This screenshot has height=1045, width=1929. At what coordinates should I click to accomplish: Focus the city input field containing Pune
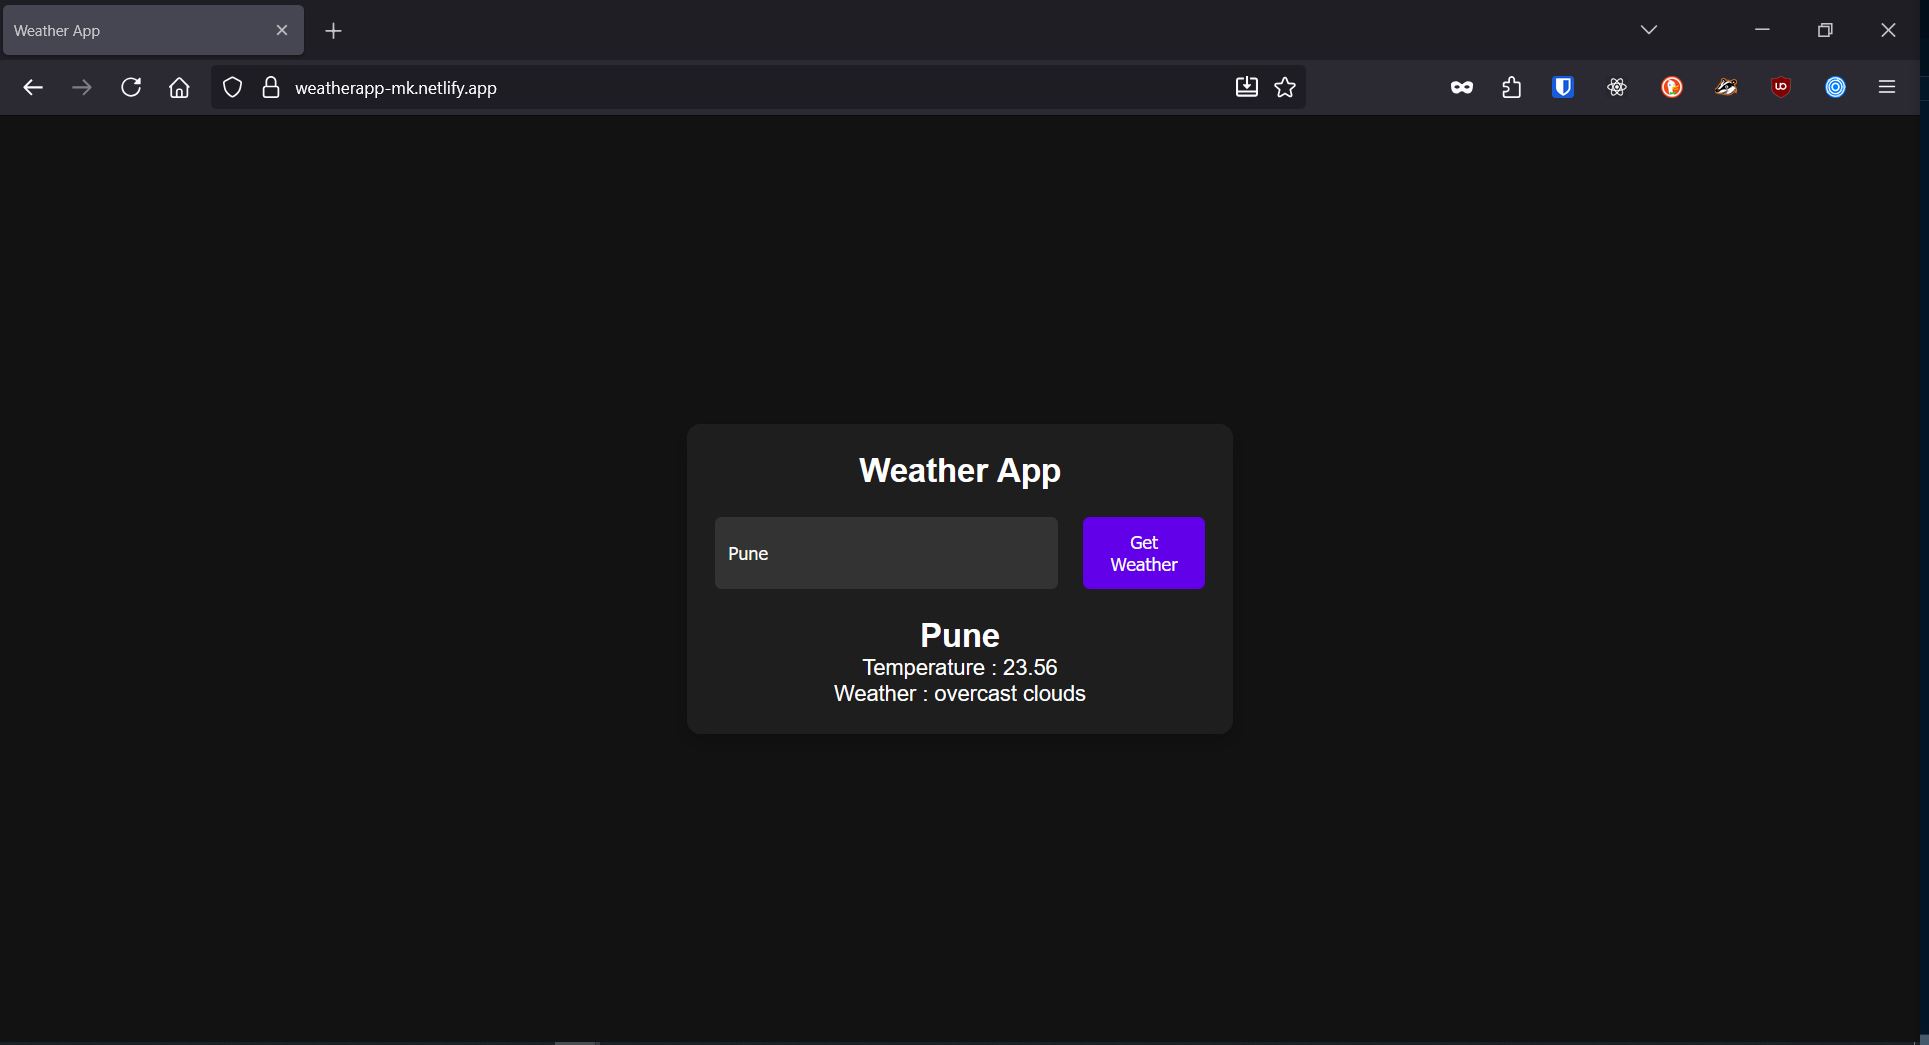coord(886,553)
